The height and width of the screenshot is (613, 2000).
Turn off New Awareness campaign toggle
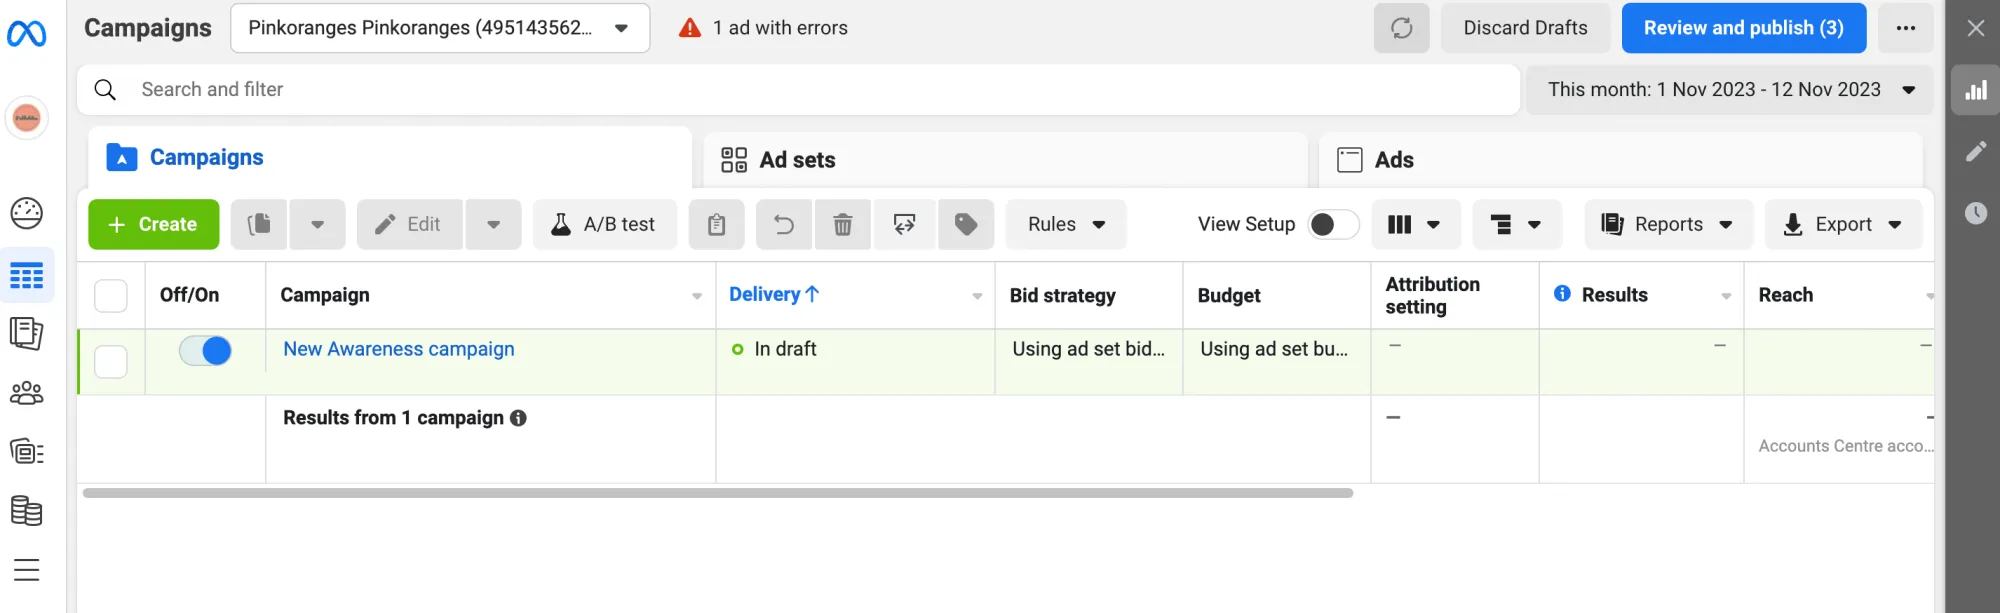click(205, 351)
